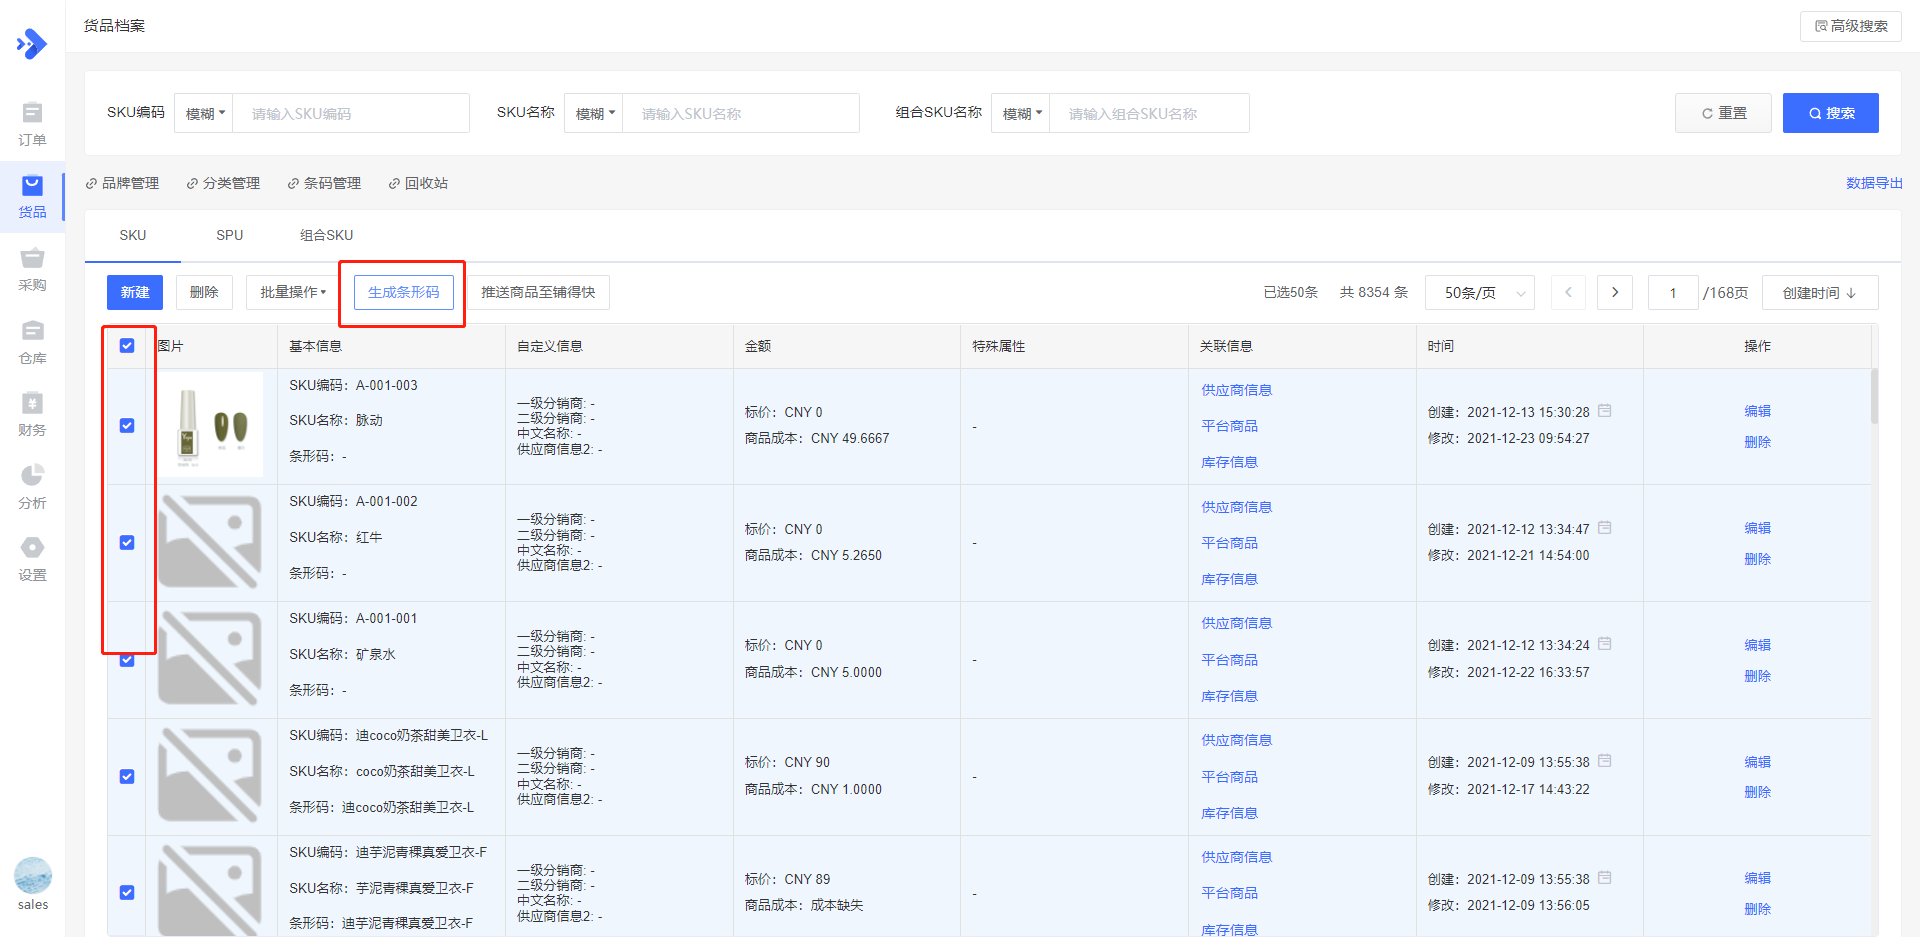Open 供应商信息 for SKU A-001-003
The height and width of the screenshot is (937, 1920).
coord(1236,390)
